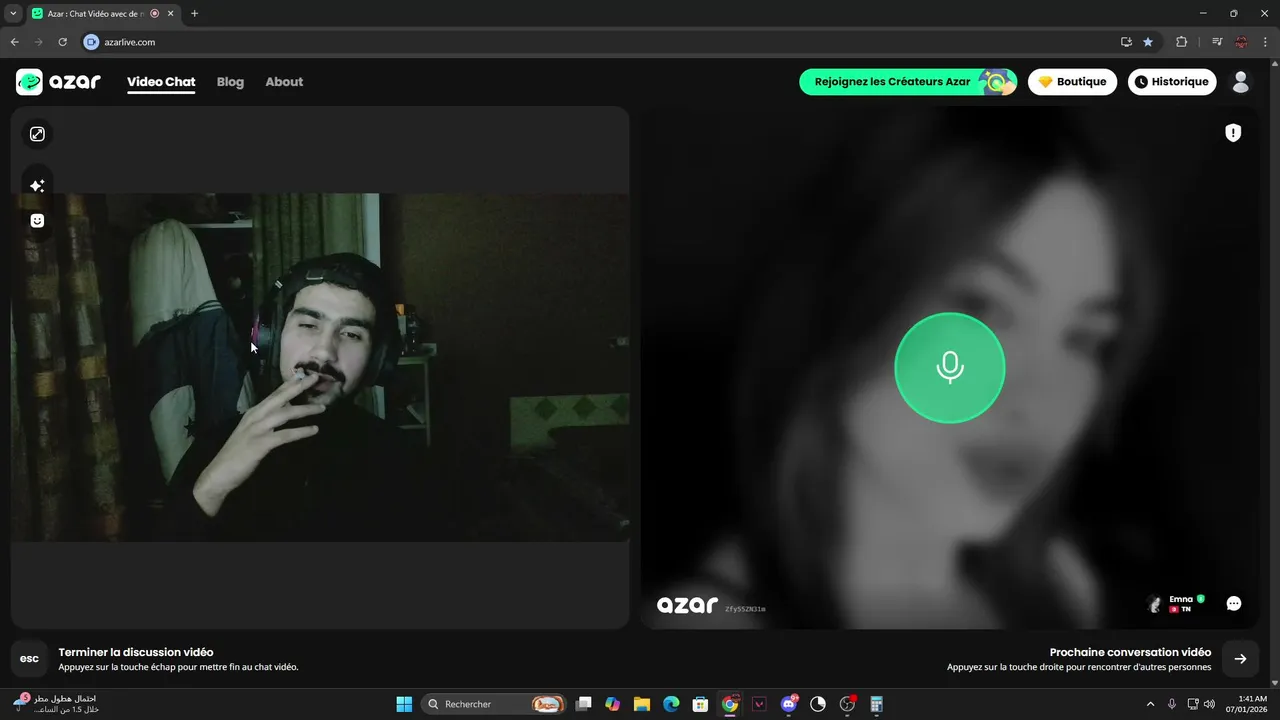Open Historique chat history

[x=1172, y=82]
